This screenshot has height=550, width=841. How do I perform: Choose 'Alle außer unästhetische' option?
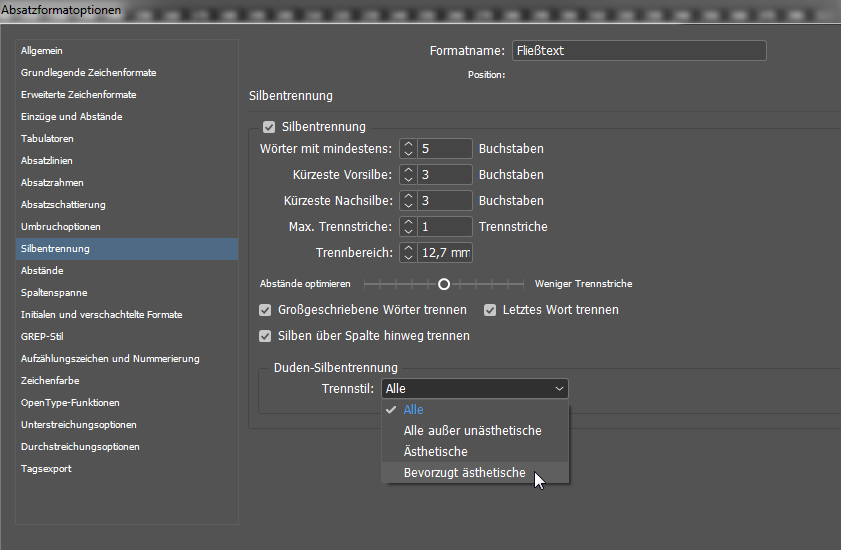point(472,431)
